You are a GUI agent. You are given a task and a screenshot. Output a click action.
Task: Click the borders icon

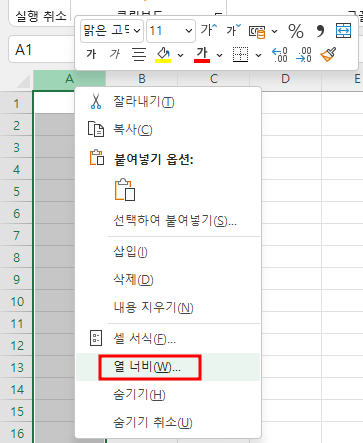240,54
